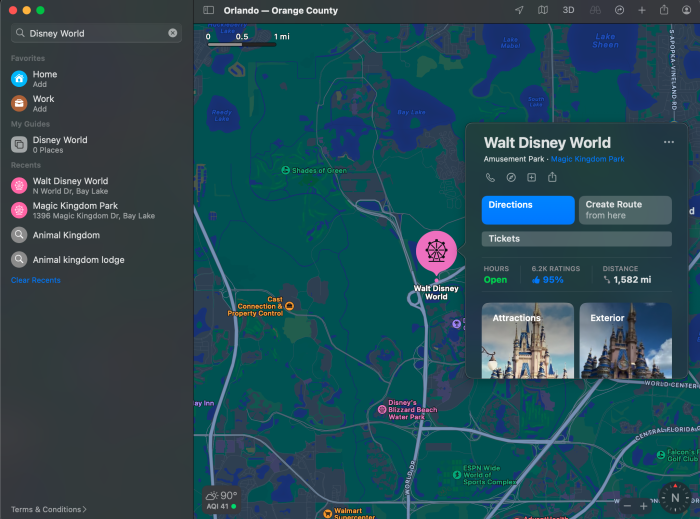This screenshot has width=700, height=519.
Task: Click the 95% ratings thumbs-up
Action: click(548, 280)
